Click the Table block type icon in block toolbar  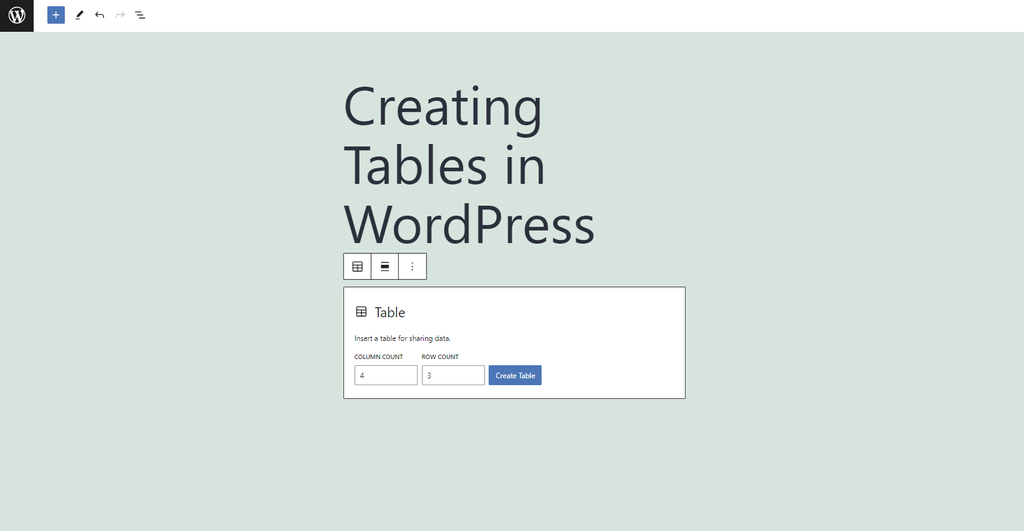357,266
